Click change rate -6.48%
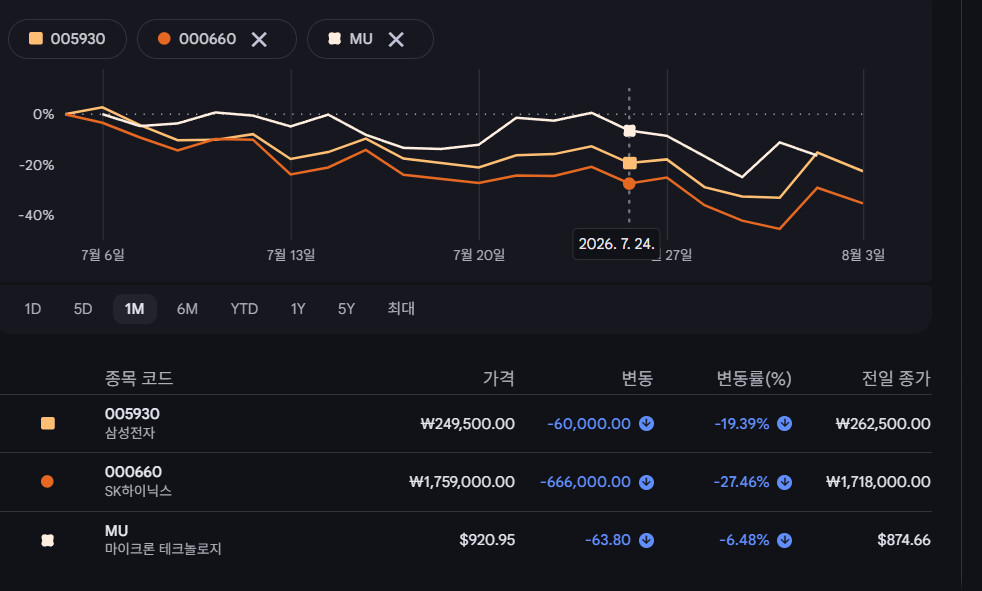This screenshot has height=591, width=982. (744, 540)
